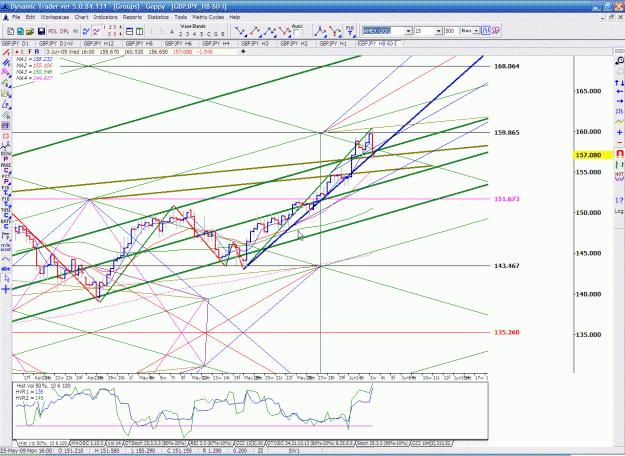Click the FIB time tool icon

pos(350,31)
